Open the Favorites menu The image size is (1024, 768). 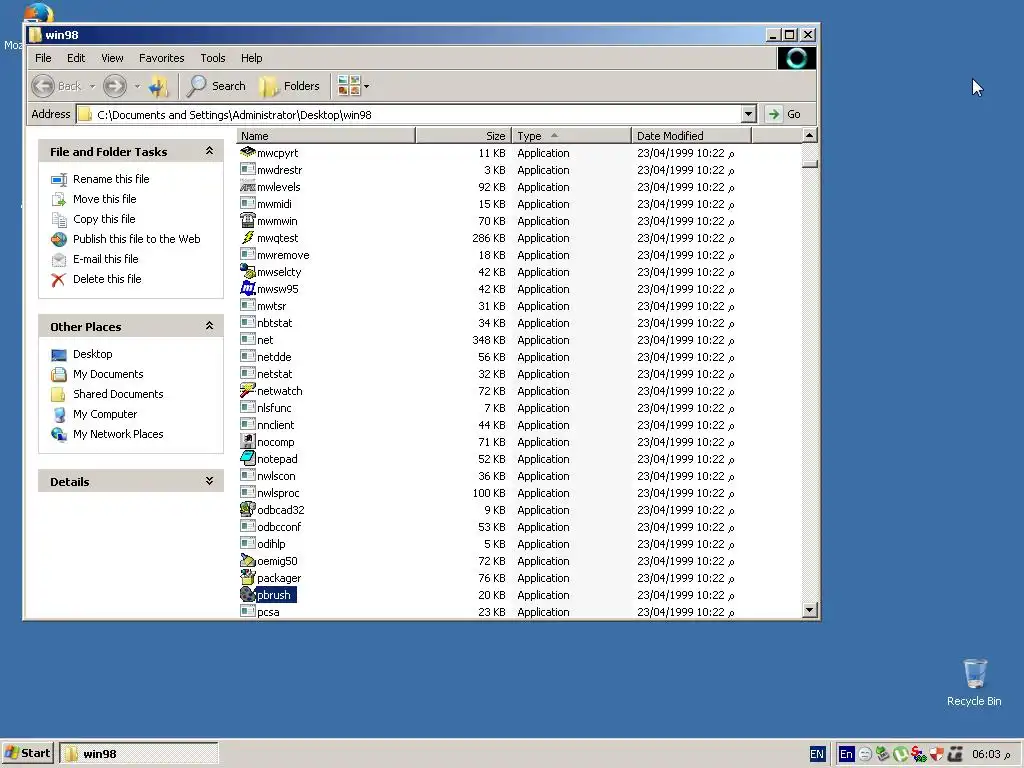pyautogui.click(x=161, y=58)
